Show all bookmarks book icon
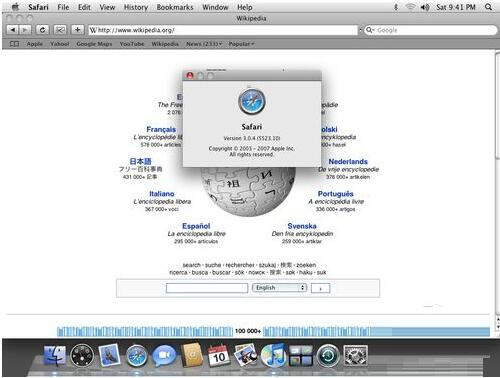500x378 pixels. [14, 44]
